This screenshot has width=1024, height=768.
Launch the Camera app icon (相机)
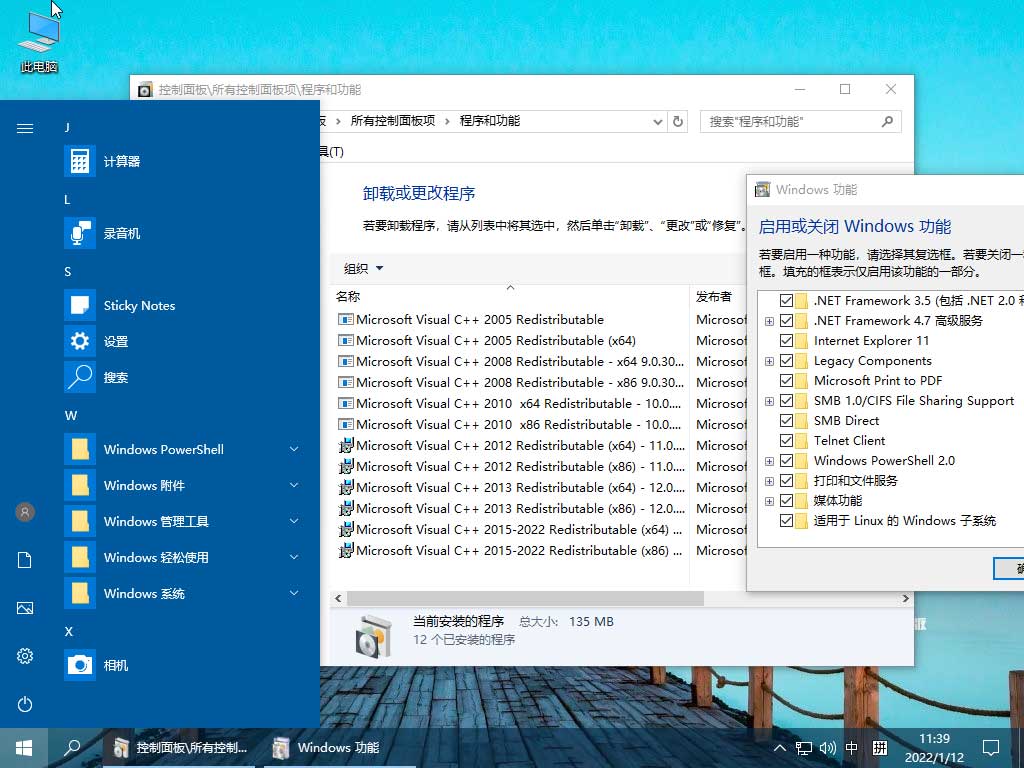coord(80,665)
